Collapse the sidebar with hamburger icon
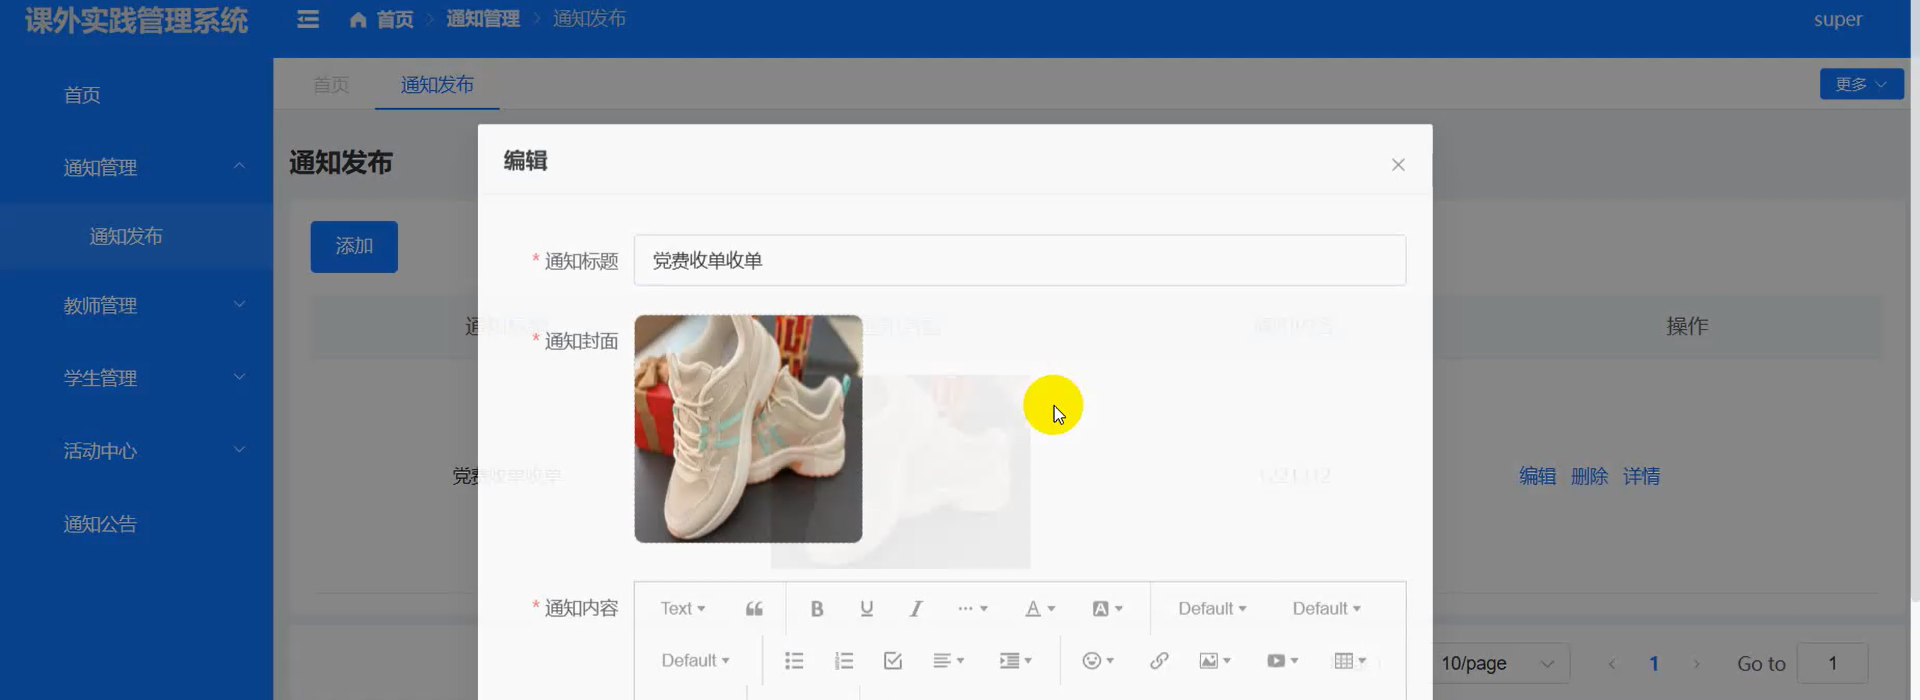 pos(308,19)
